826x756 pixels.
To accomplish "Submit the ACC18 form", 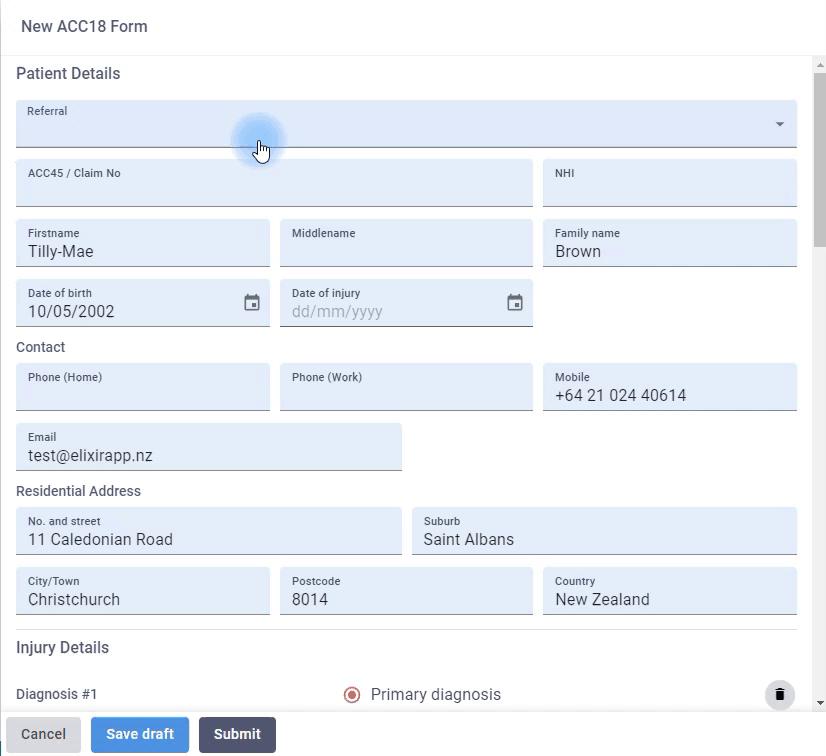I will coord(237,734).
